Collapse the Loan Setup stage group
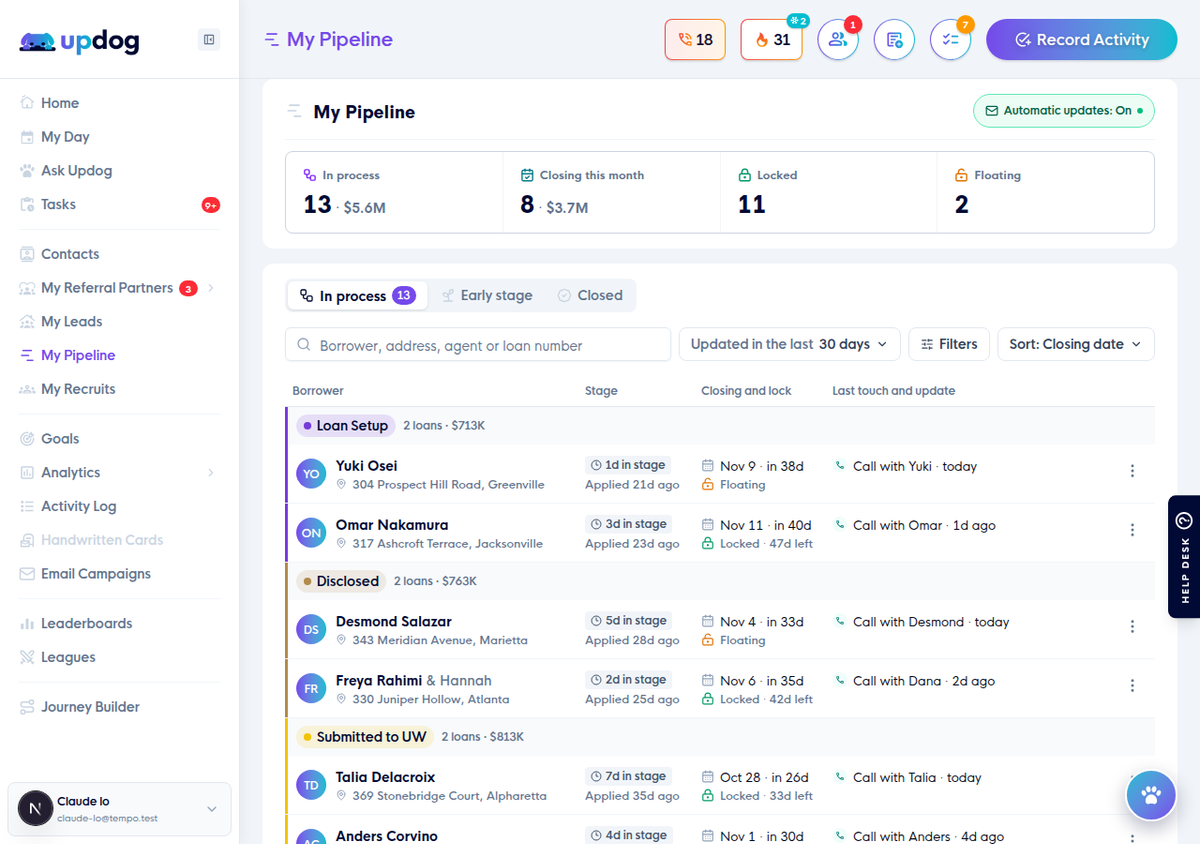This screenshot has height=844, width=1200. point(346,426)
